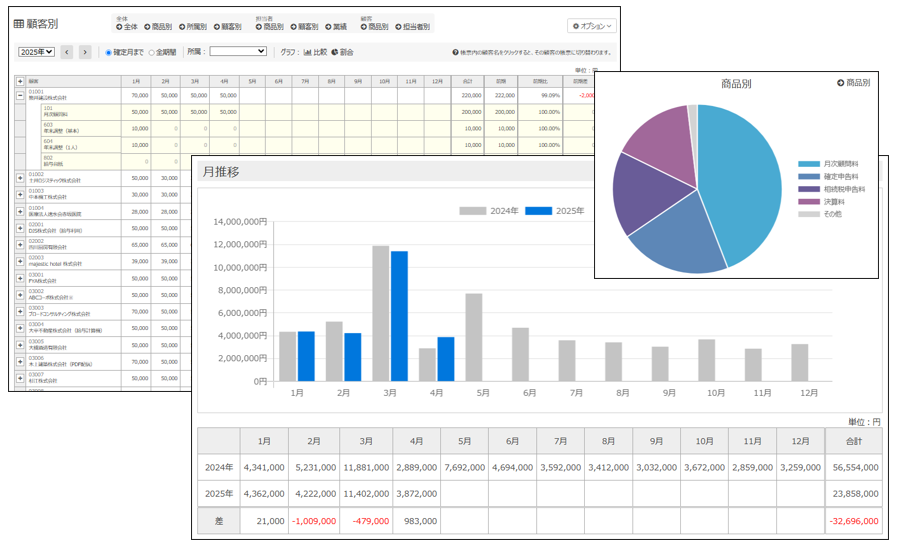Open the オプション button
Screen dimensions: 898x549
click(592, 26)
